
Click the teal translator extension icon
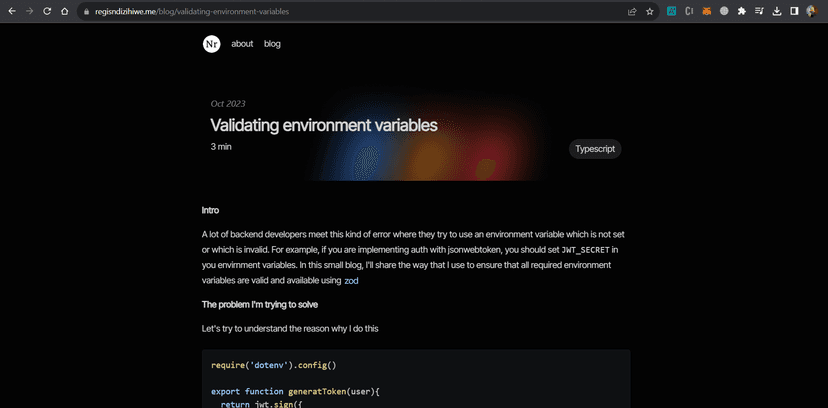point(672,12)
